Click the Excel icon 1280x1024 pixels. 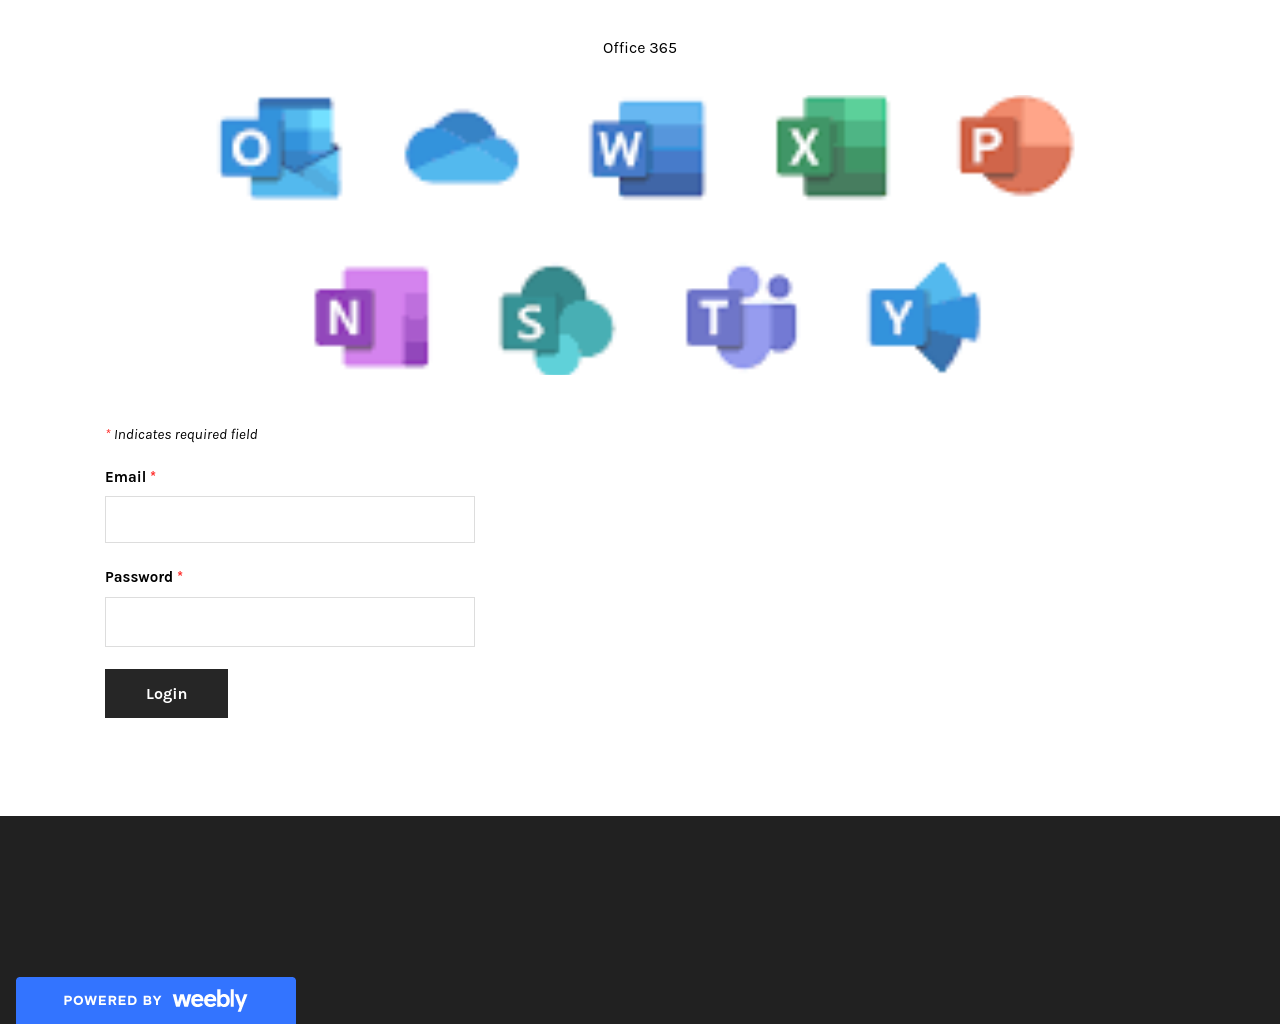[832, 147]
